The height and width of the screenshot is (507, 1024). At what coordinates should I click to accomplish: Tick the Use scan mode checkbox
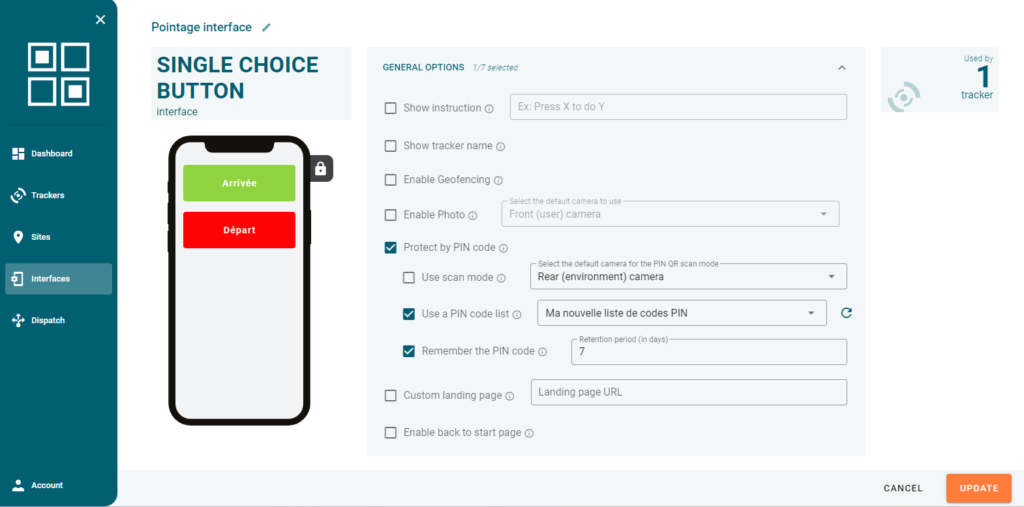coord(409,278)
